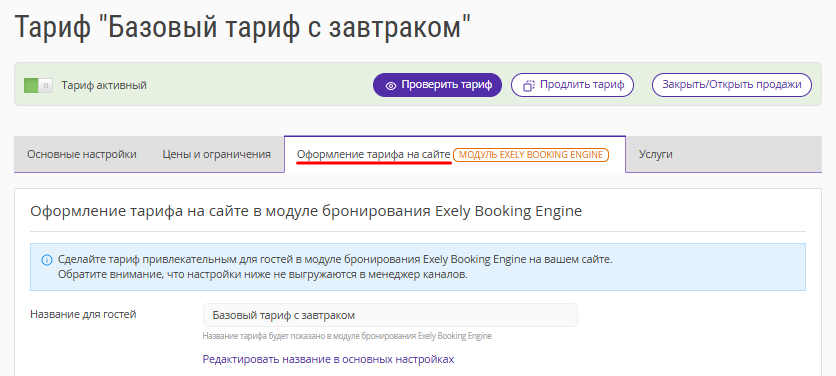Click the 'Проверить тариф' button

pyautogui.click(x=437, y=85)
